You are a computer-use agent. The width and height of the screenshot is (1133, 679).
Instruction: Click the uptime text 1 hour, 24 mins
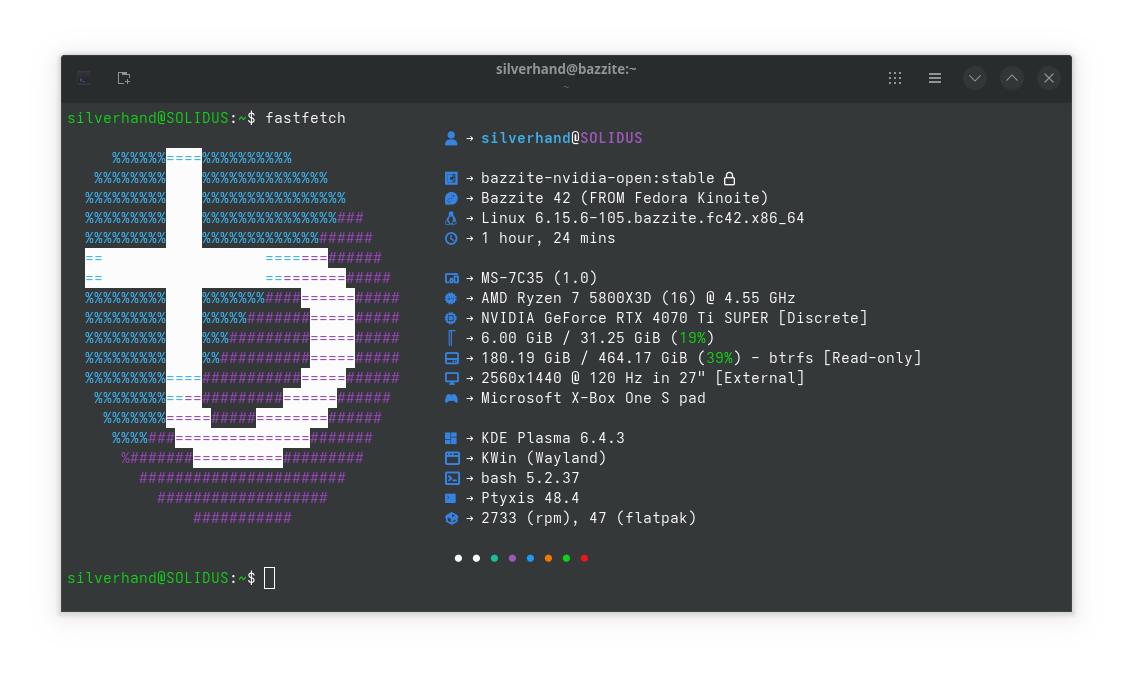pyautogui.click(x=548, y=238)
